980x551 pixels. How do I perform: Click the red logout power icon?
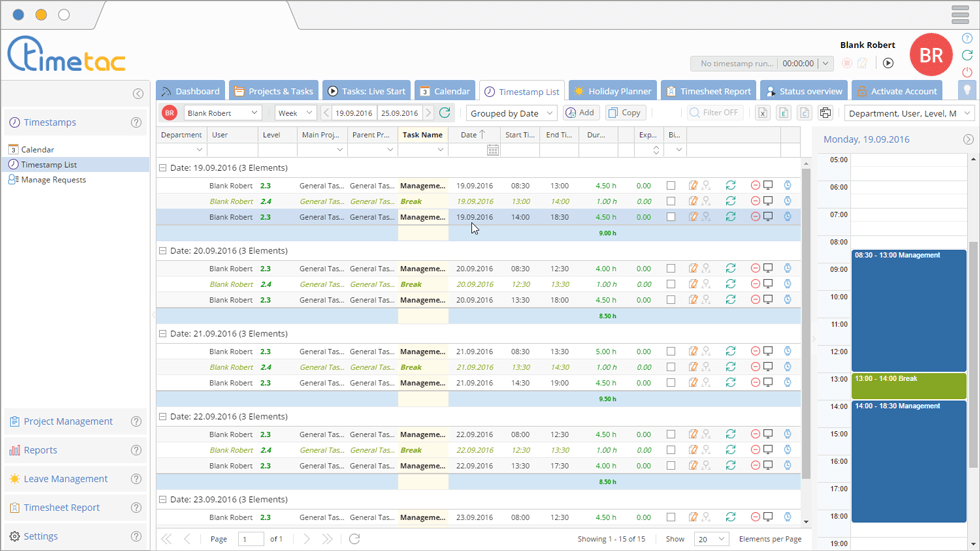pos(967,72)
